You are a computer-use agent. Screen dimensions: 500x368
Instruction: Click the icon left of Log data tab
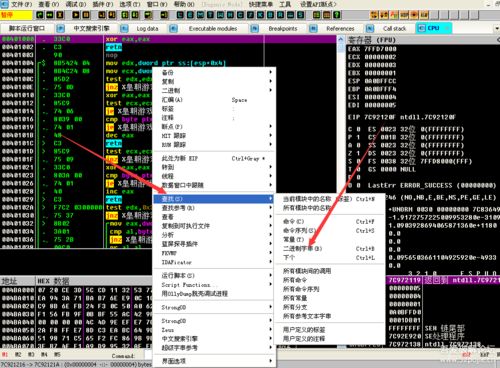point(124,29)
